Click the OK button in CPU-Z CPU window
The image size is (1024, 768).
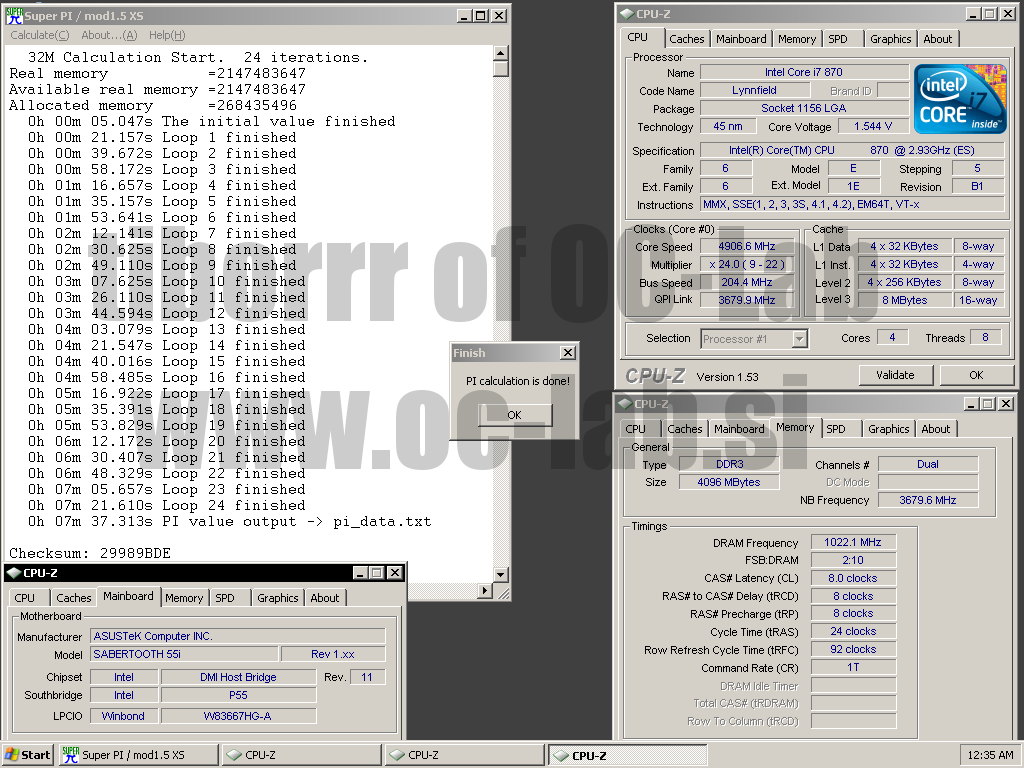pyautogui.click(x=976, y=375)
